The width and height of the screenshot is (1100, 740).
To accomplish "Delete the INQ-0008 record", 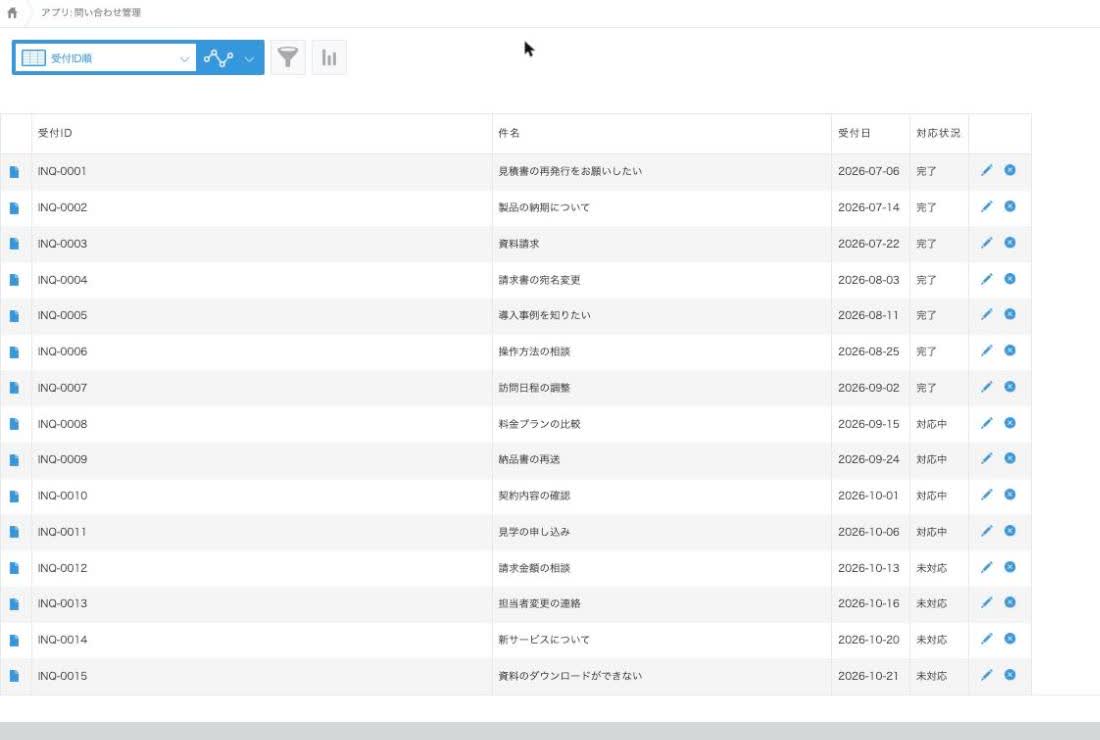I will [x=1010, y=422].
